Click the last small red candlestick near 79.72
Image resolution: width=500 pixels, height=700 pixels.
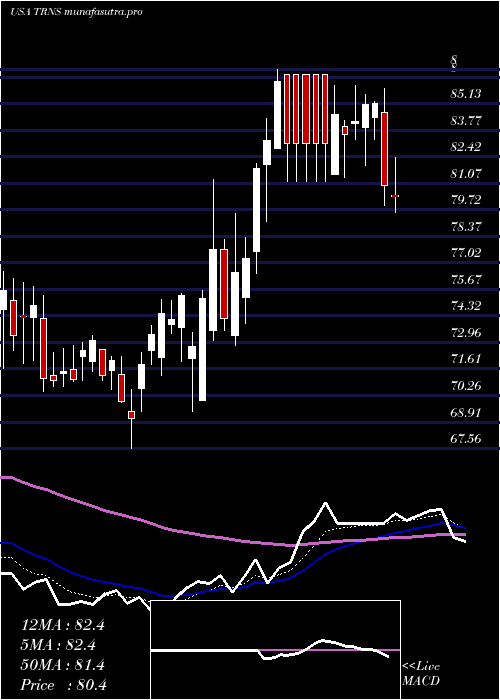click(x=395, y=196)
